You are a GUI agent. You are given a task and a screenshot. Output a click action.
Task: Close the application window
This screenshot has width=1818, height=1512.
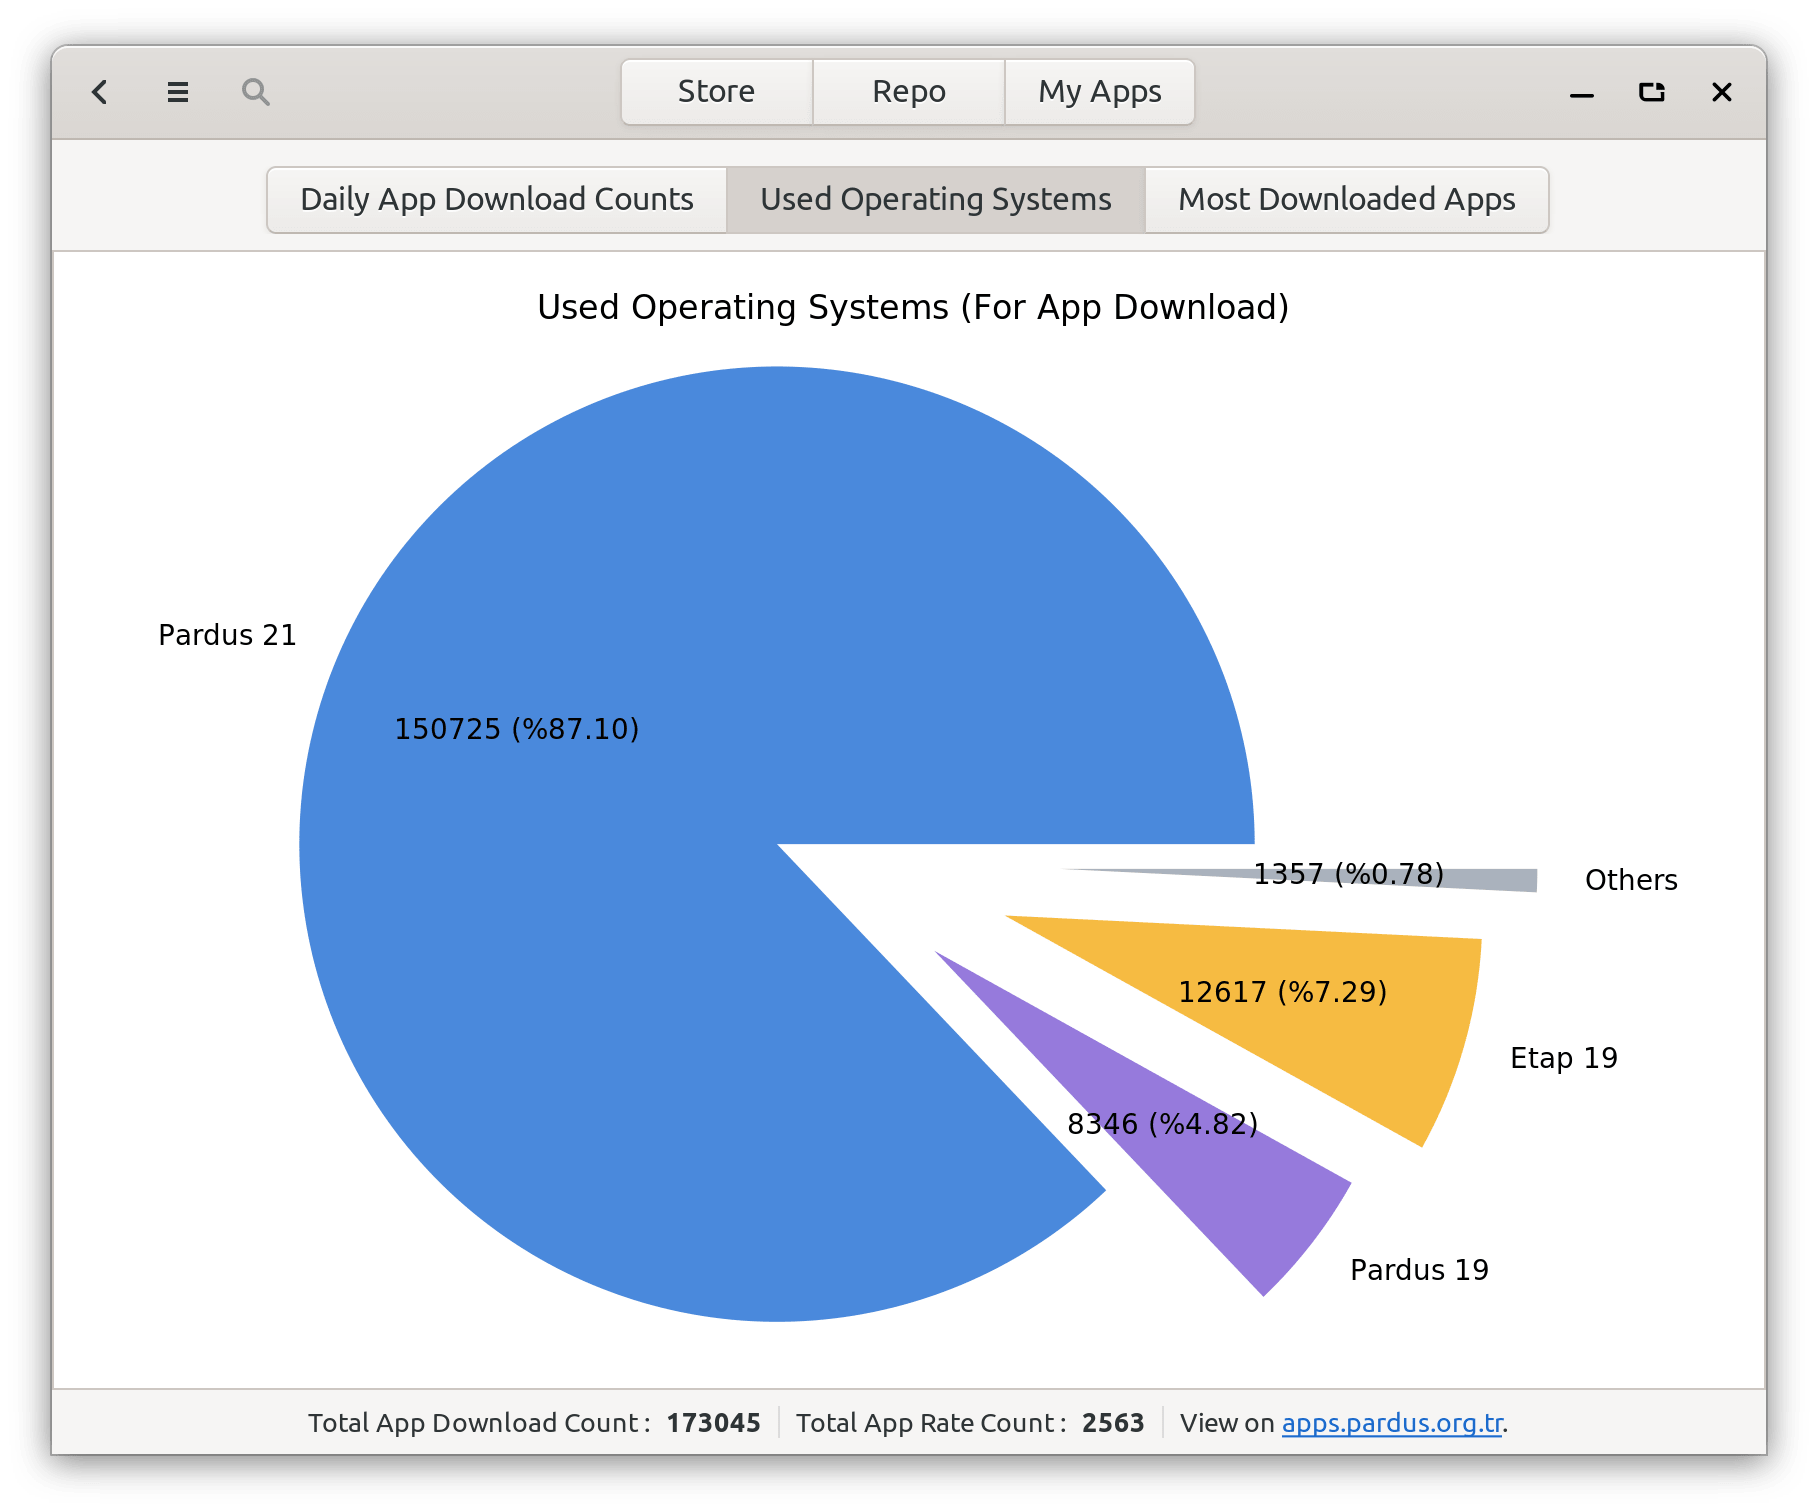click(1722, 92)
